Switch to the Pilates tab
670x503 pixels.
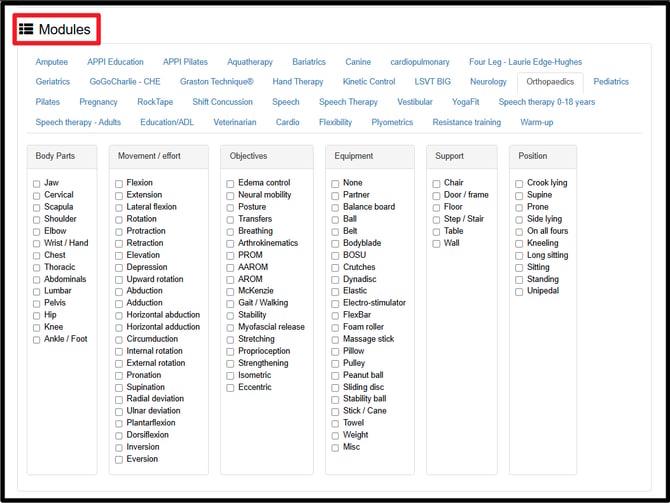[47, 102]
